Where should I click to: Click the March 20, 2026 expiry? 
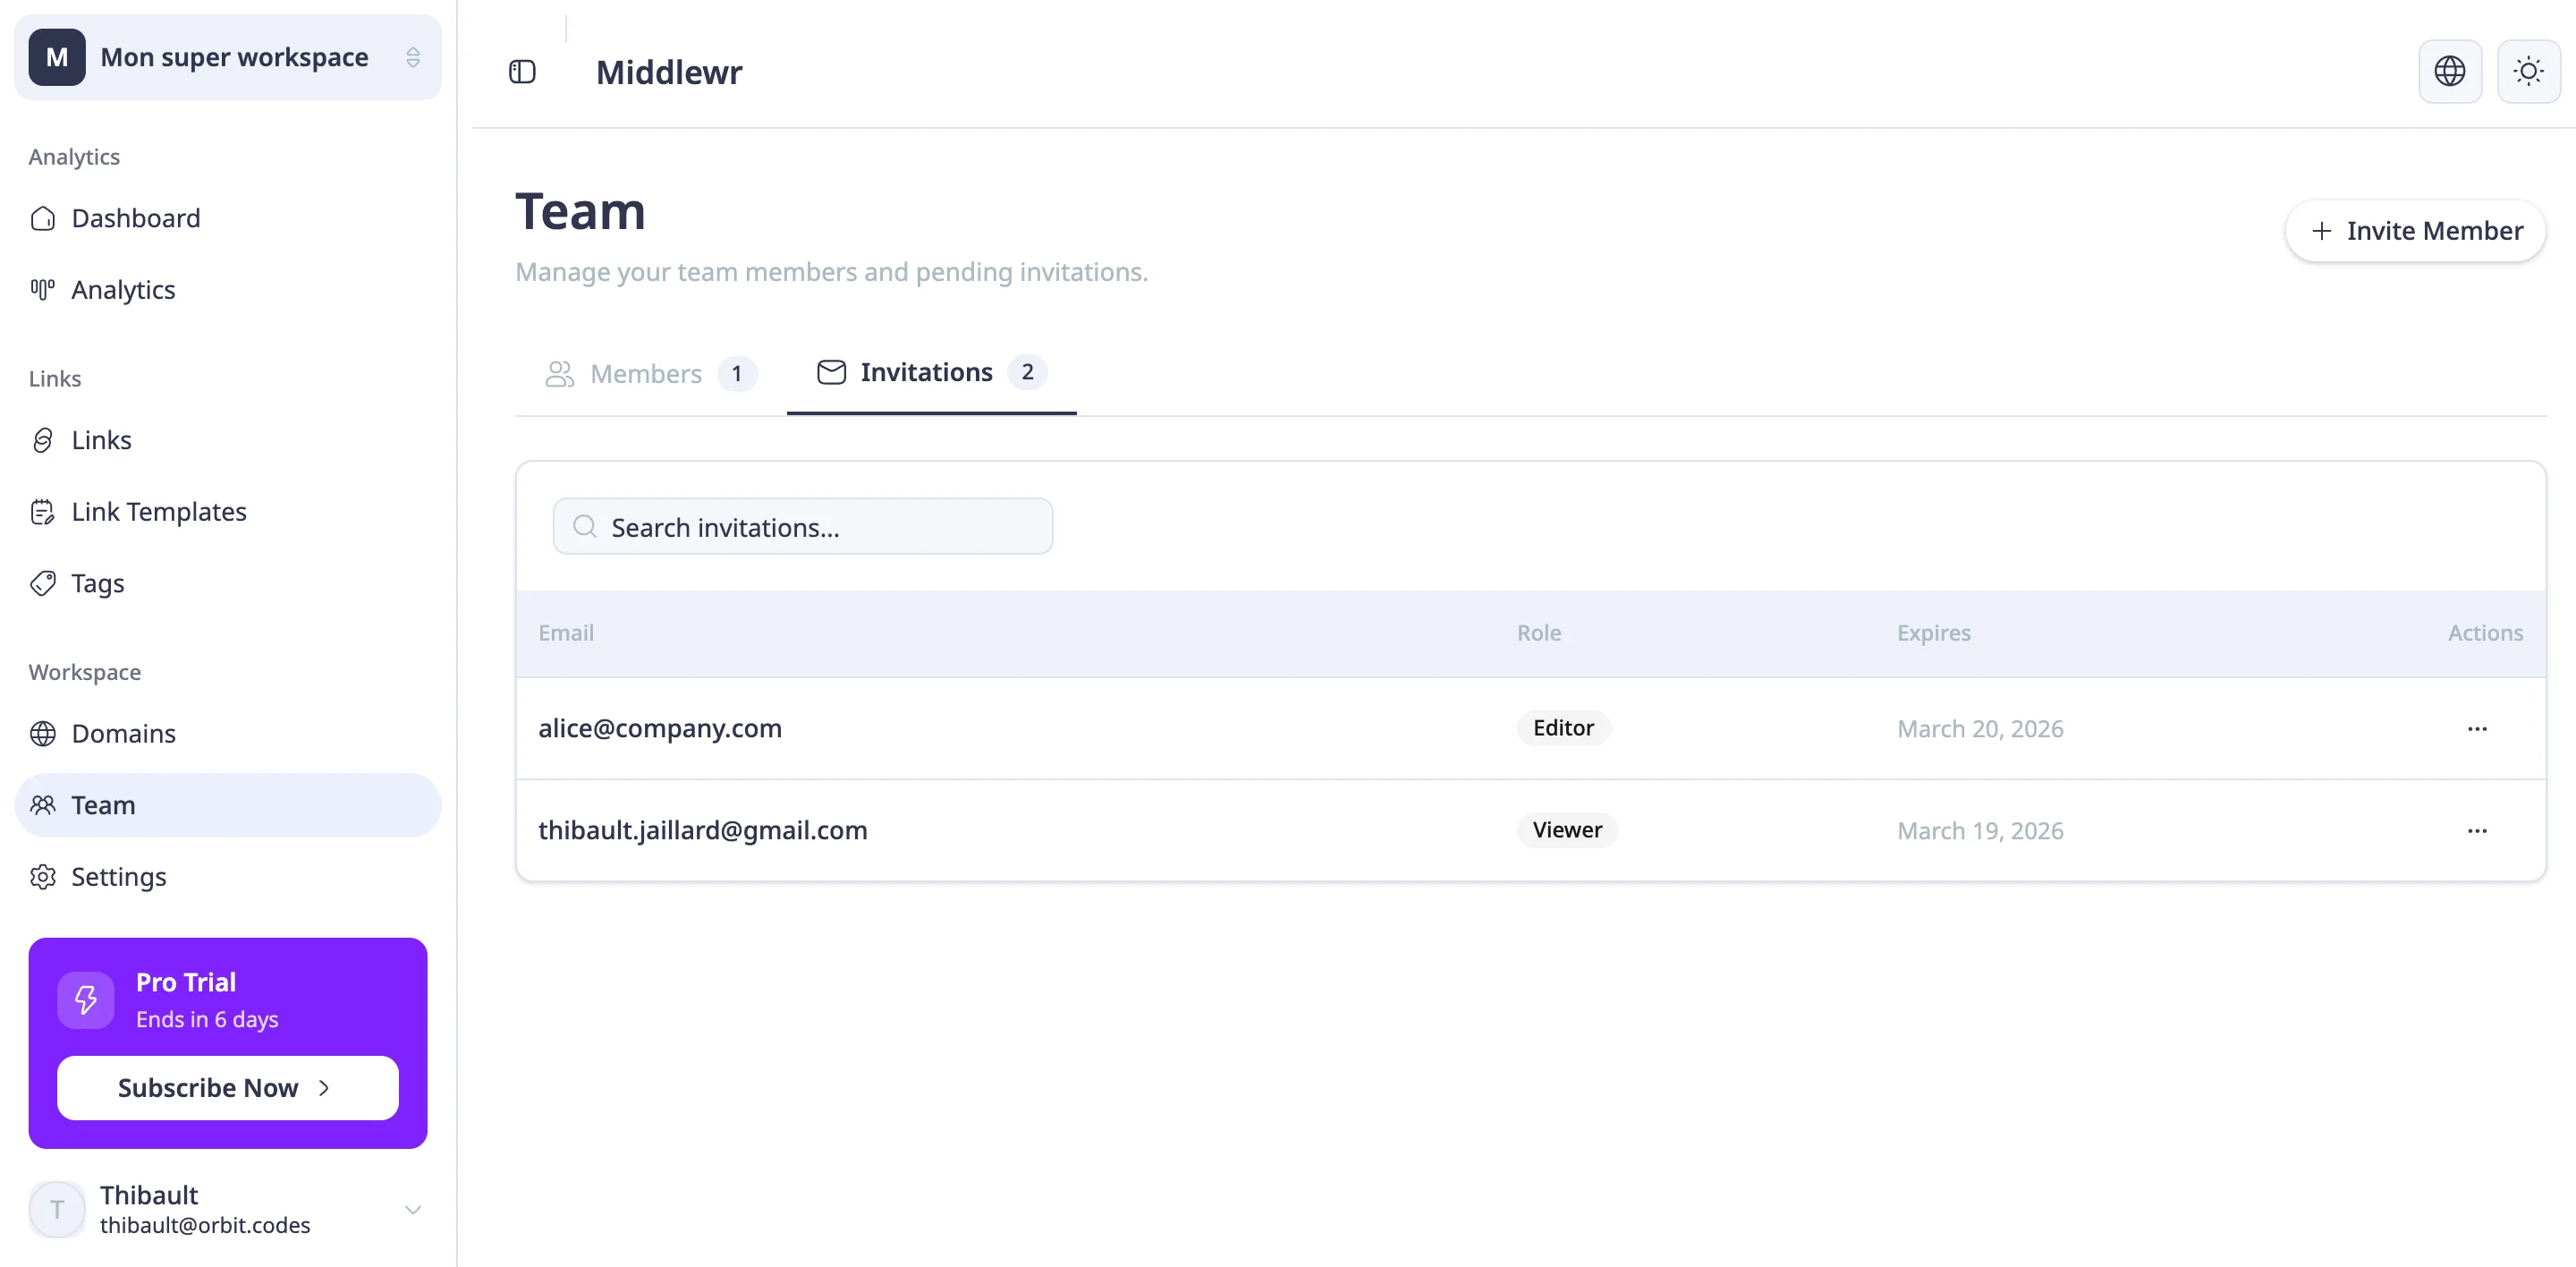coord(1980,729)
